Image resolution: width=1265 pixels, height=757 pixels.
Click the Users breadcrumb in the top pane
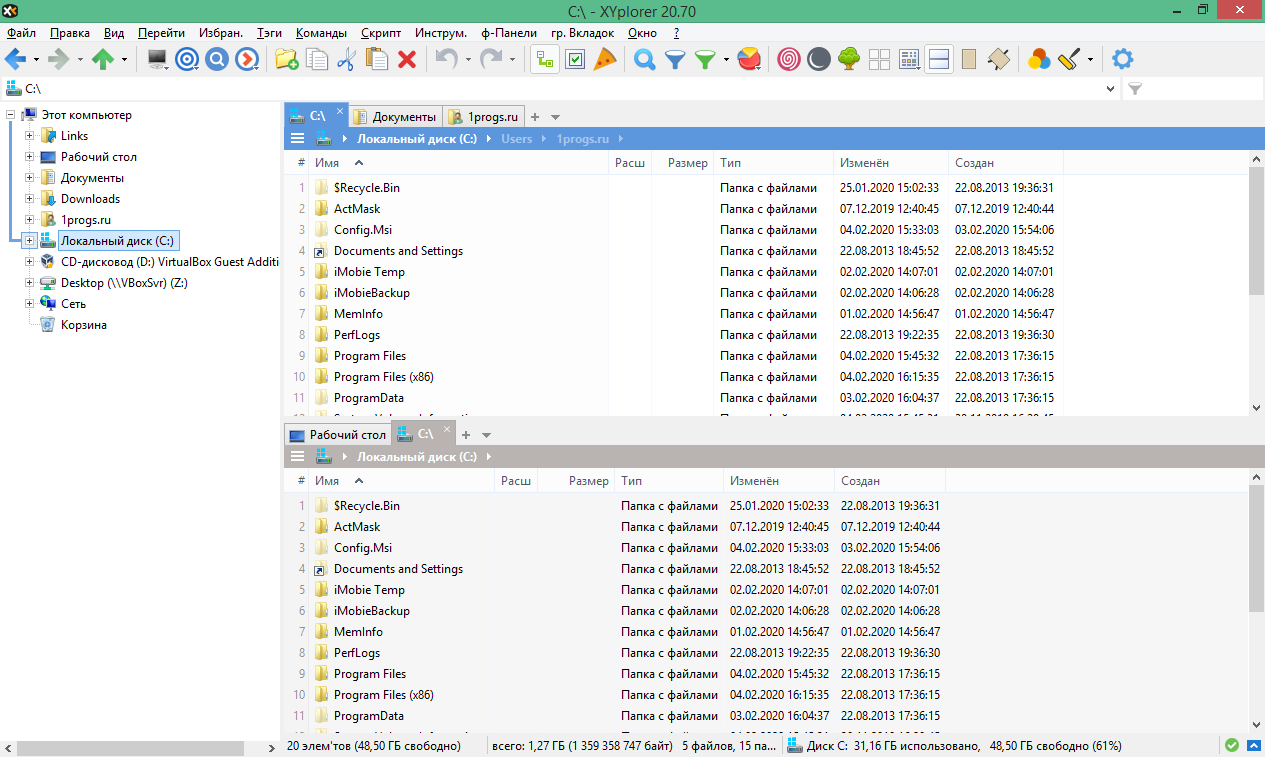pyautogui.click(x=517, y=139)
